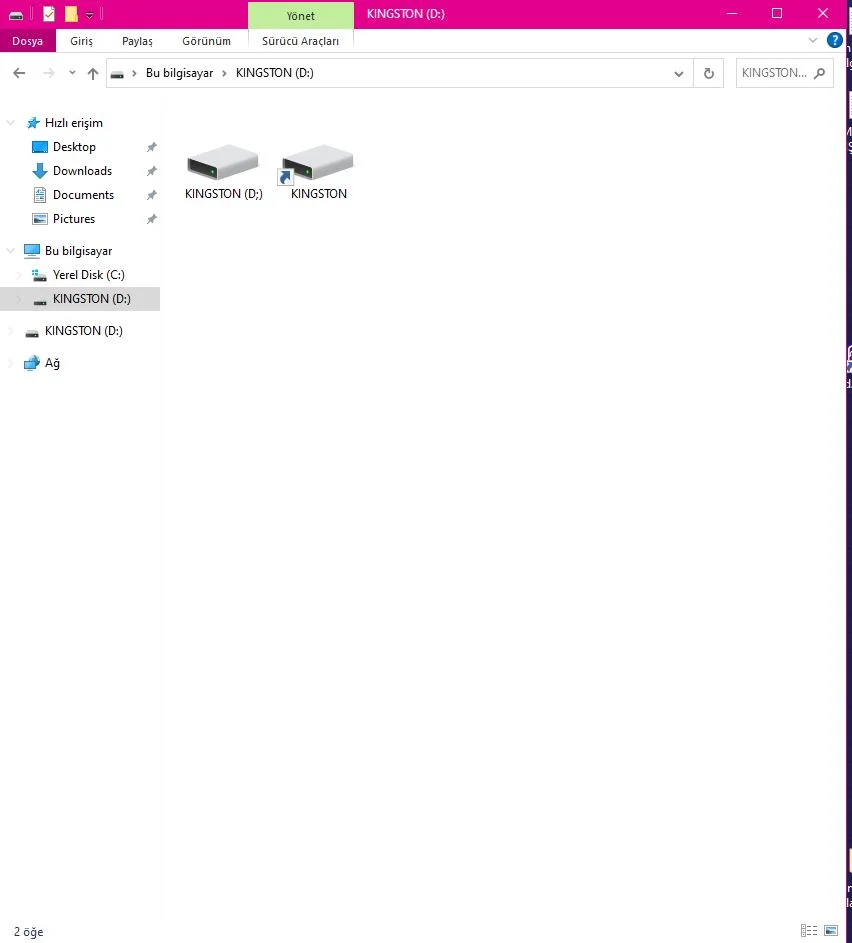Viewport: 852px width, 943px height.
Task: Click the Downloads blue arrow icon in the sidebar
Action: pyautogui.click(x=40, y=171)
